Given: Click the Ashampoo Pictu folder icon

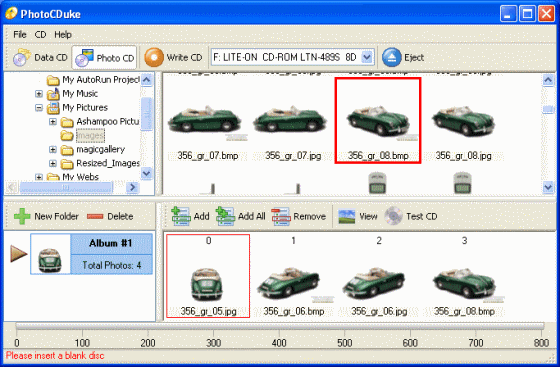Looking at the screenshot, I should [67, 122].
